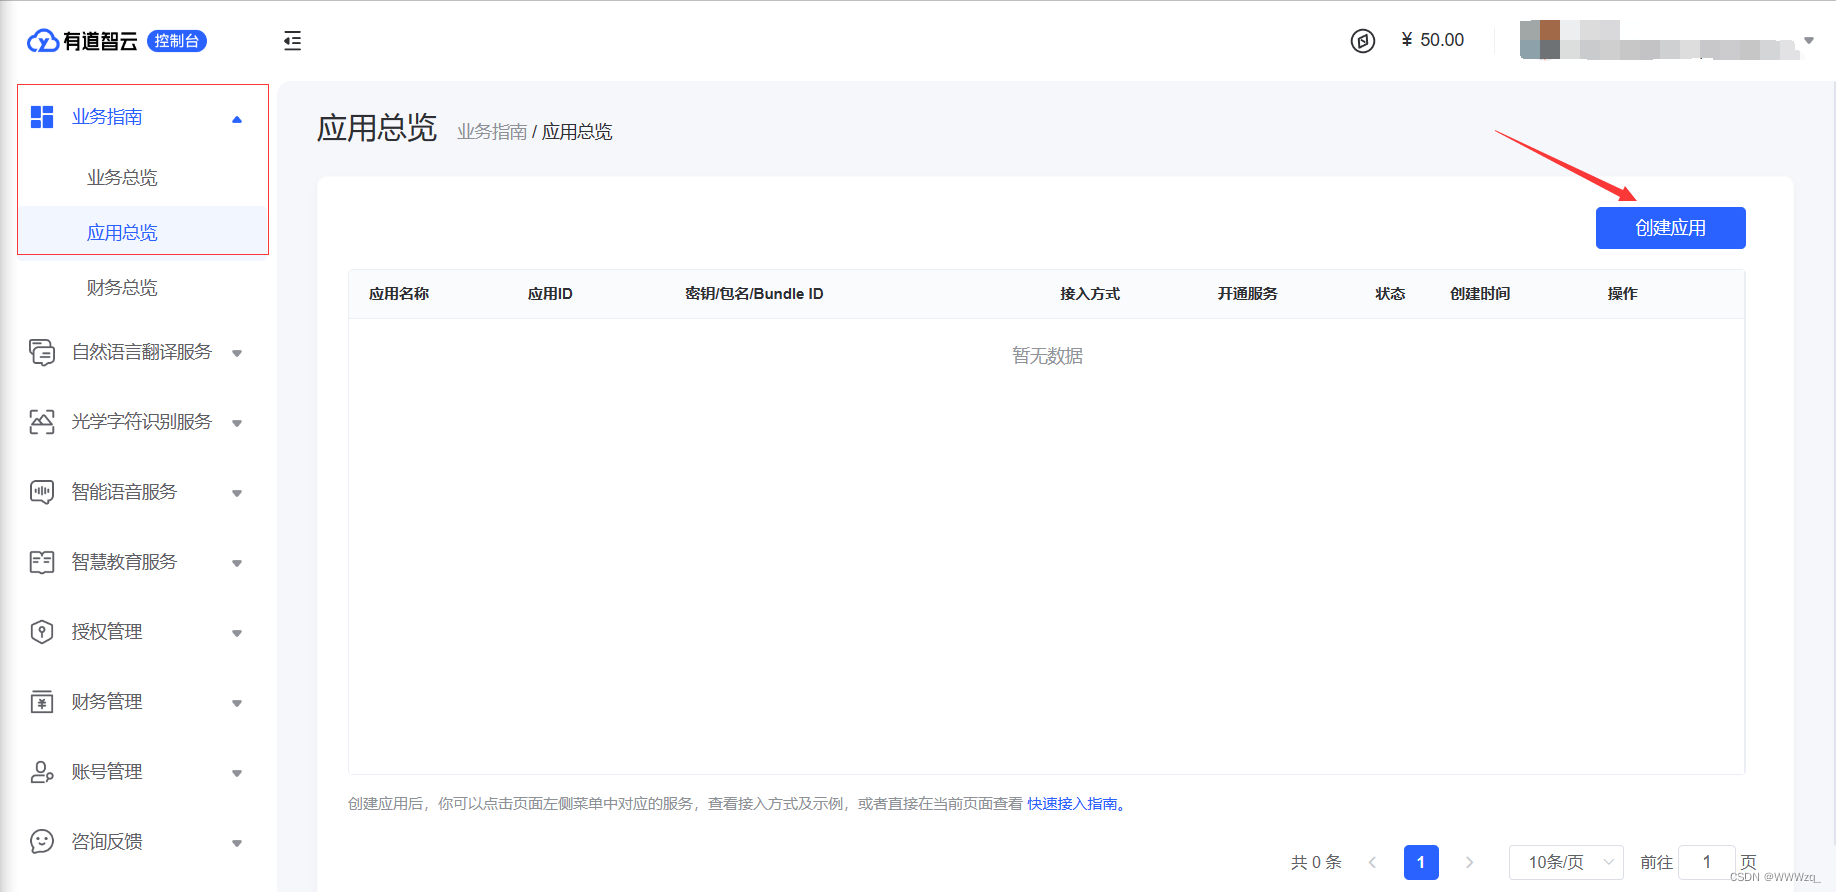Click the 自然语言翻译服务 chat icon
The height and width of the screenshot is (892, 1836).
(x=42, y=352)
